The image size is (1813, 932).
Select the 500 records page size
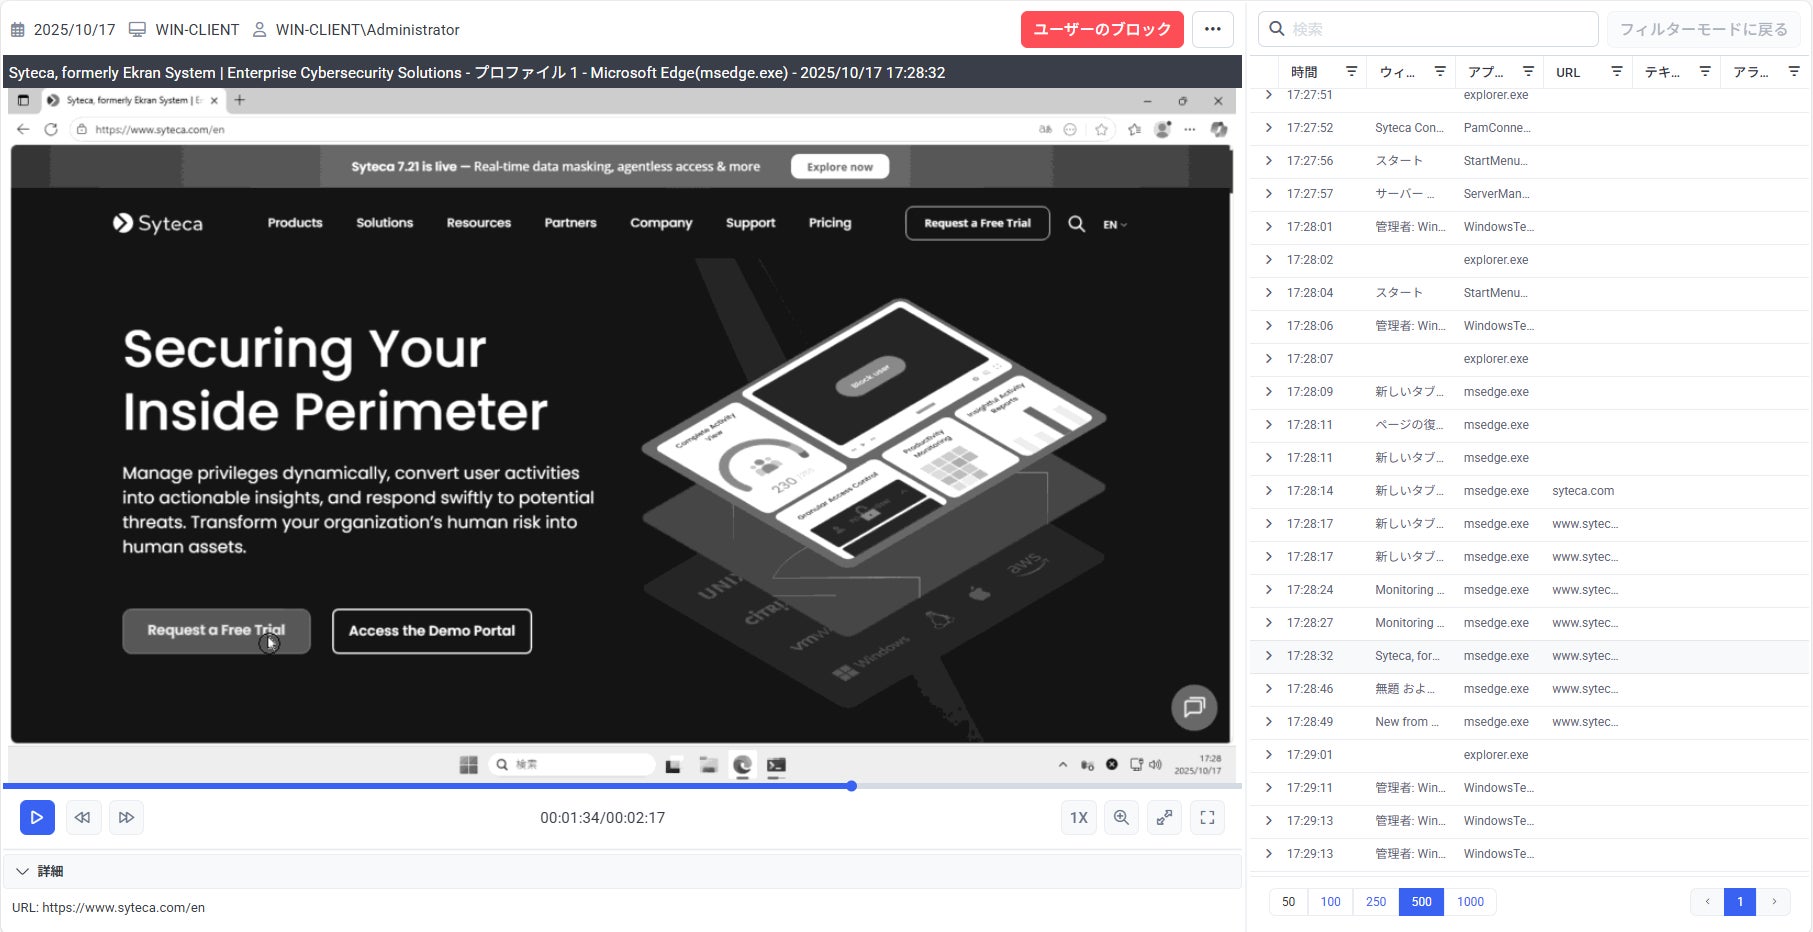[x=1422, y=901]
